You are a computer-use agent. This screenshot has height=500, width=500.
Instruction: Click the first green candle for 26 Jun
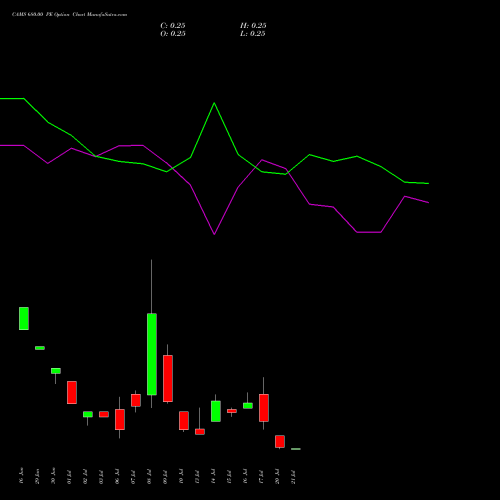click(24, 318)
